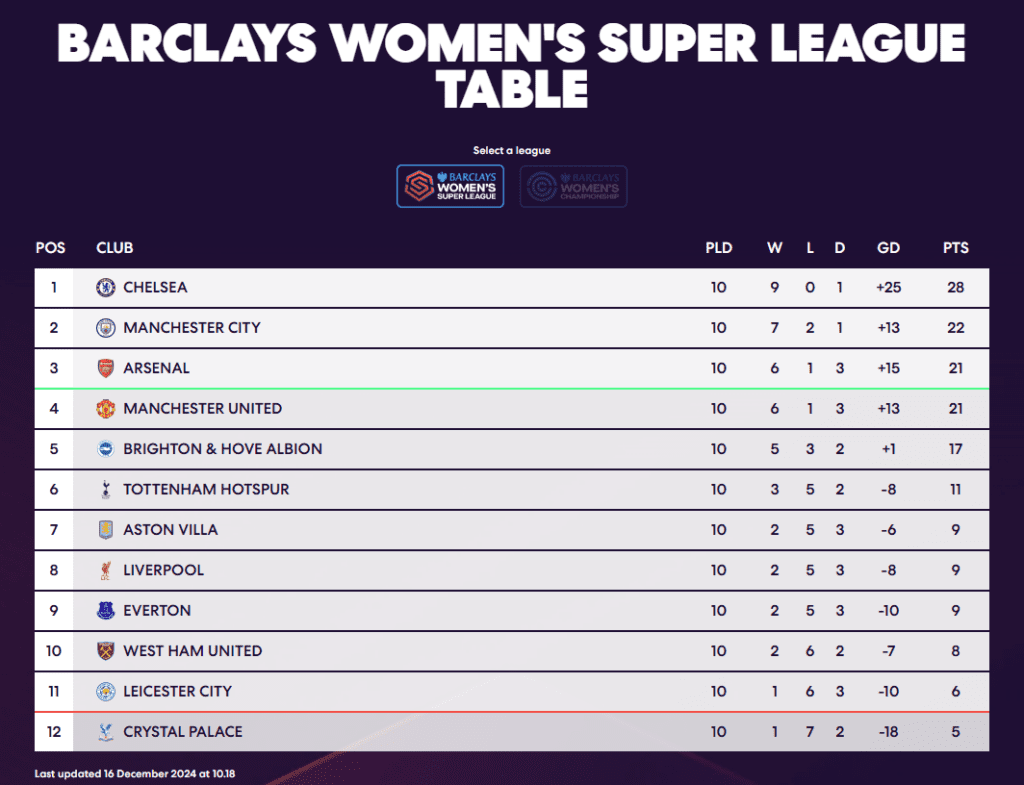Click the Liverpool club crest icon
This screenshot has height=785, width=1024.
tap(105, 570)
